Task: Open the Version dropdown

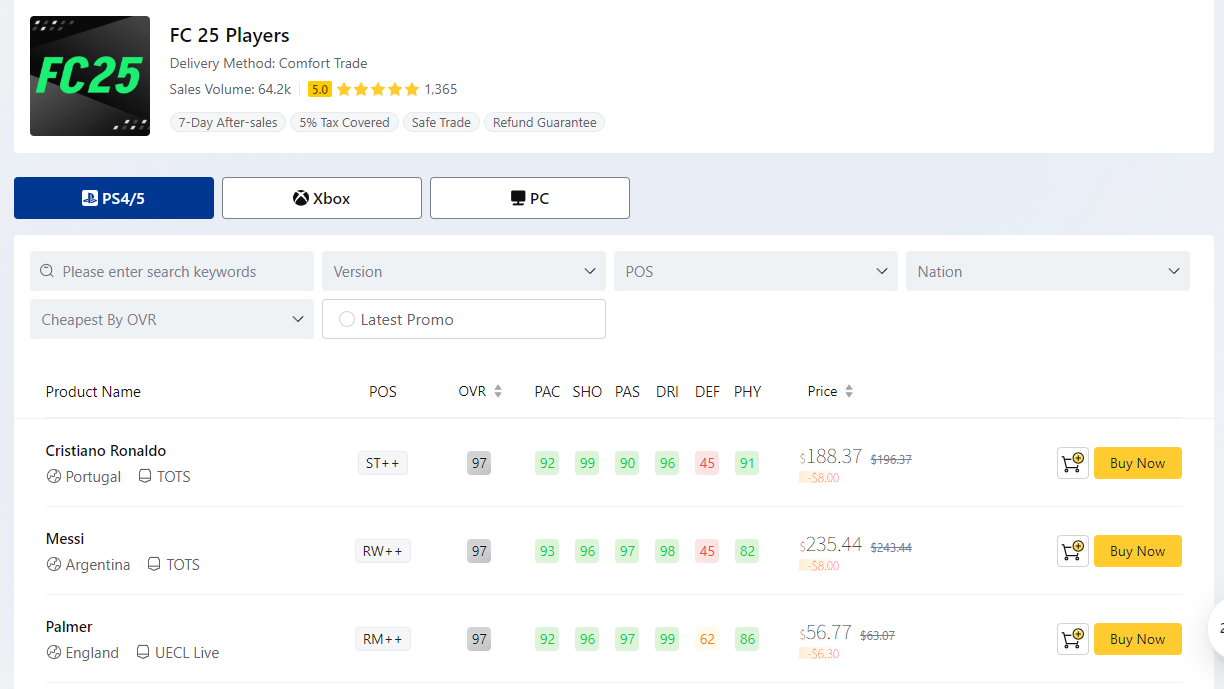Action: click(464, 271)
